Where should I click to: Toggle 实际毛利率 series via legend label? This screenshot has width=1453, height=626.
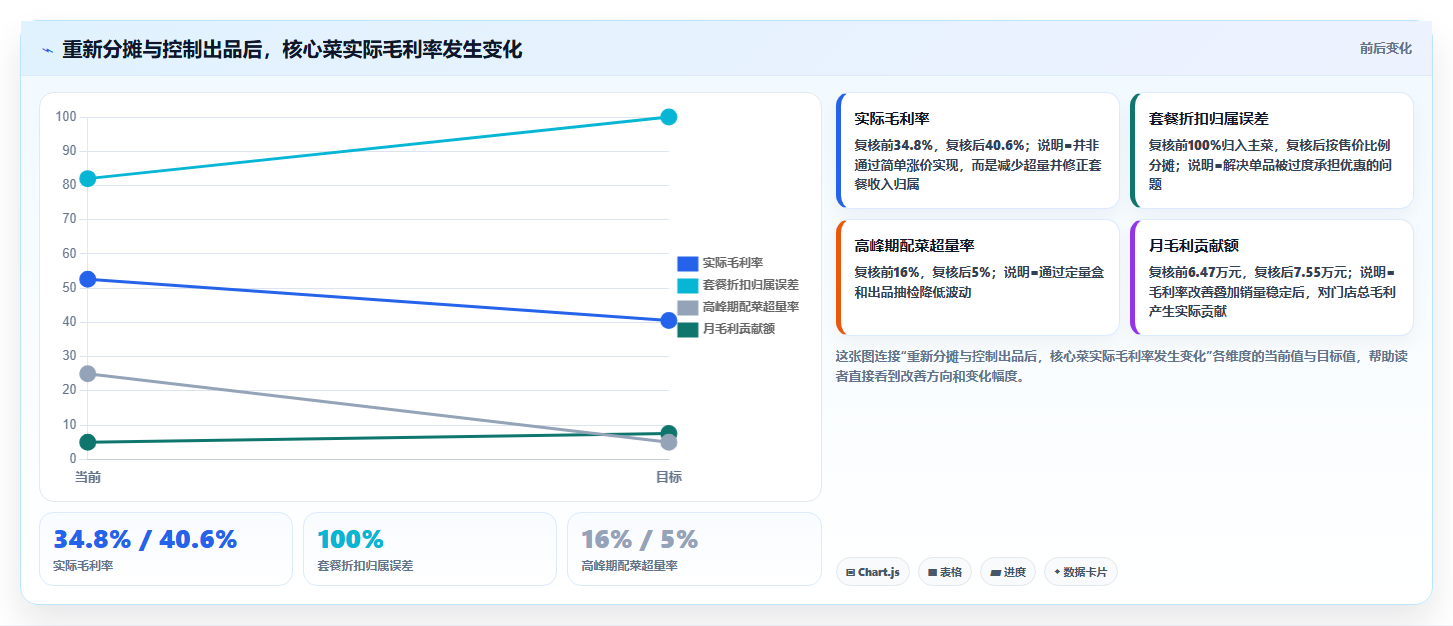pos(732,263)
